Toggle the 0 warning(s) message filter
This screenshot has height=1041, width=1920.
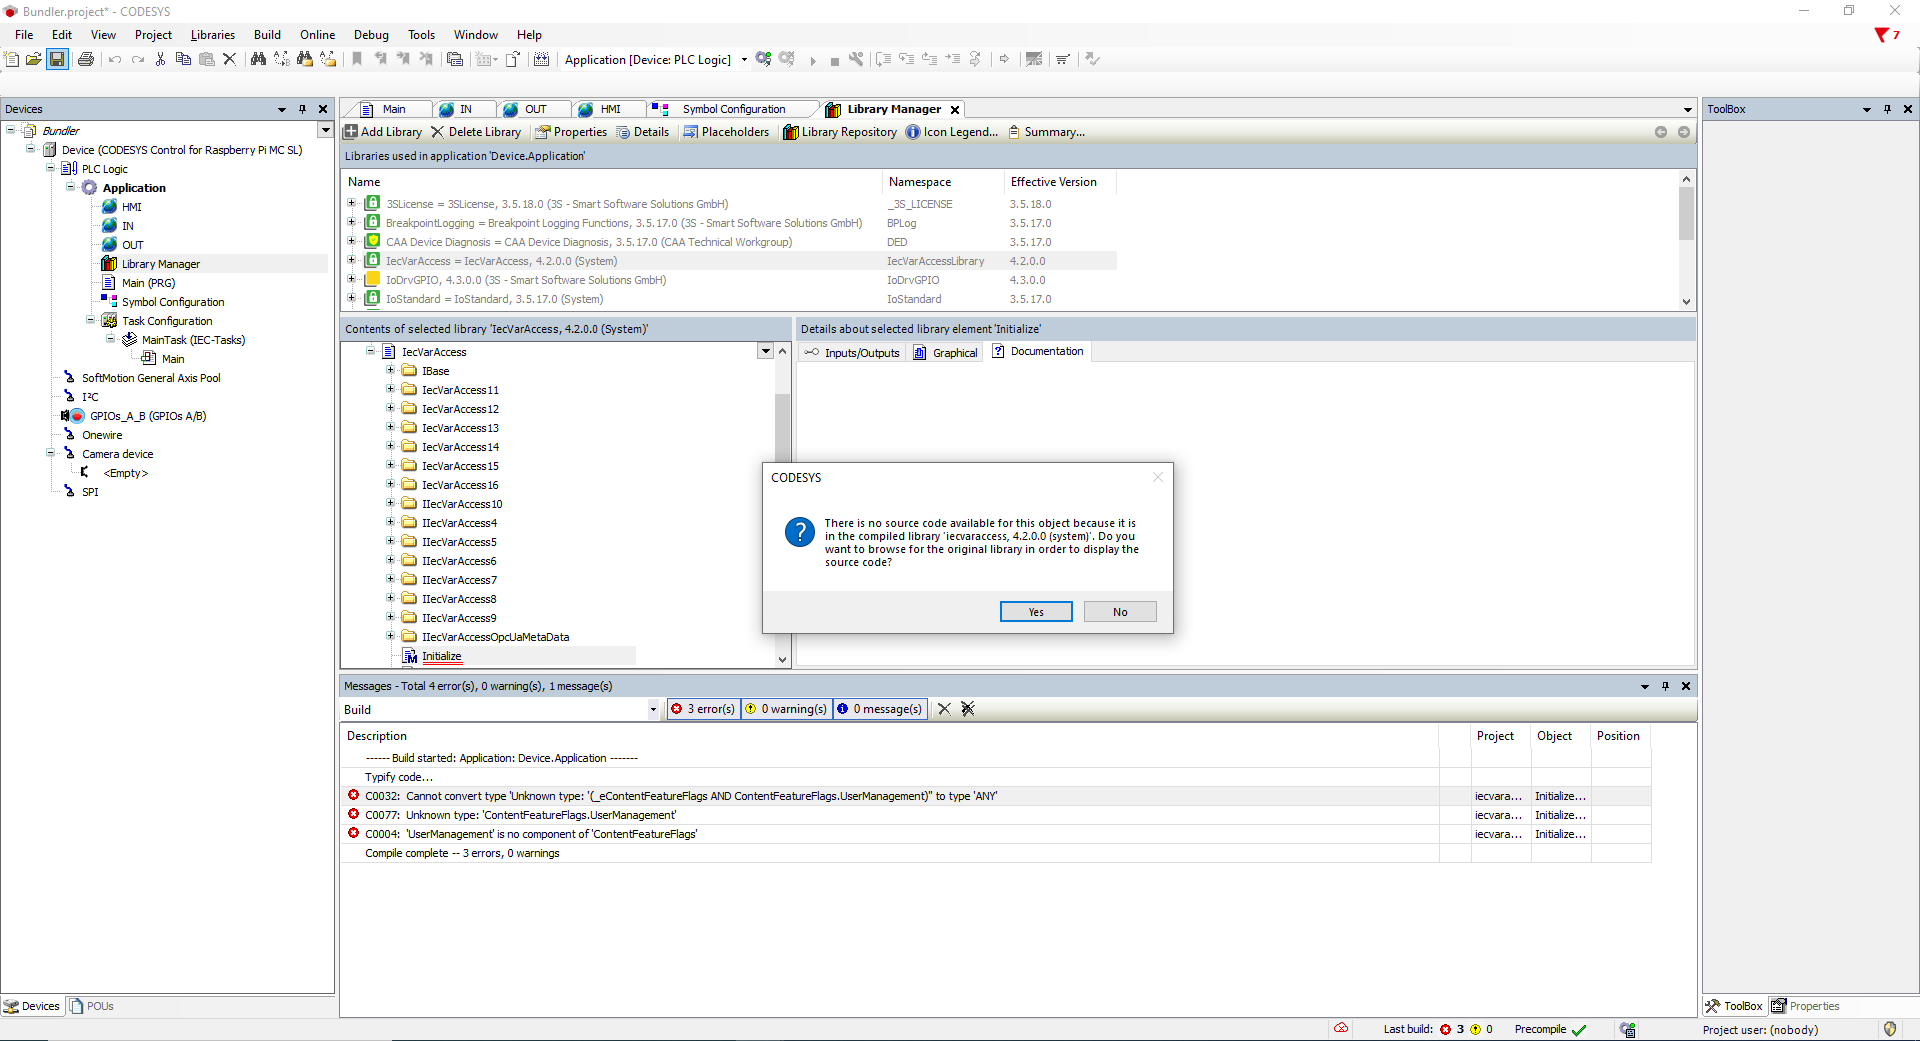click(x=786, y=709)
